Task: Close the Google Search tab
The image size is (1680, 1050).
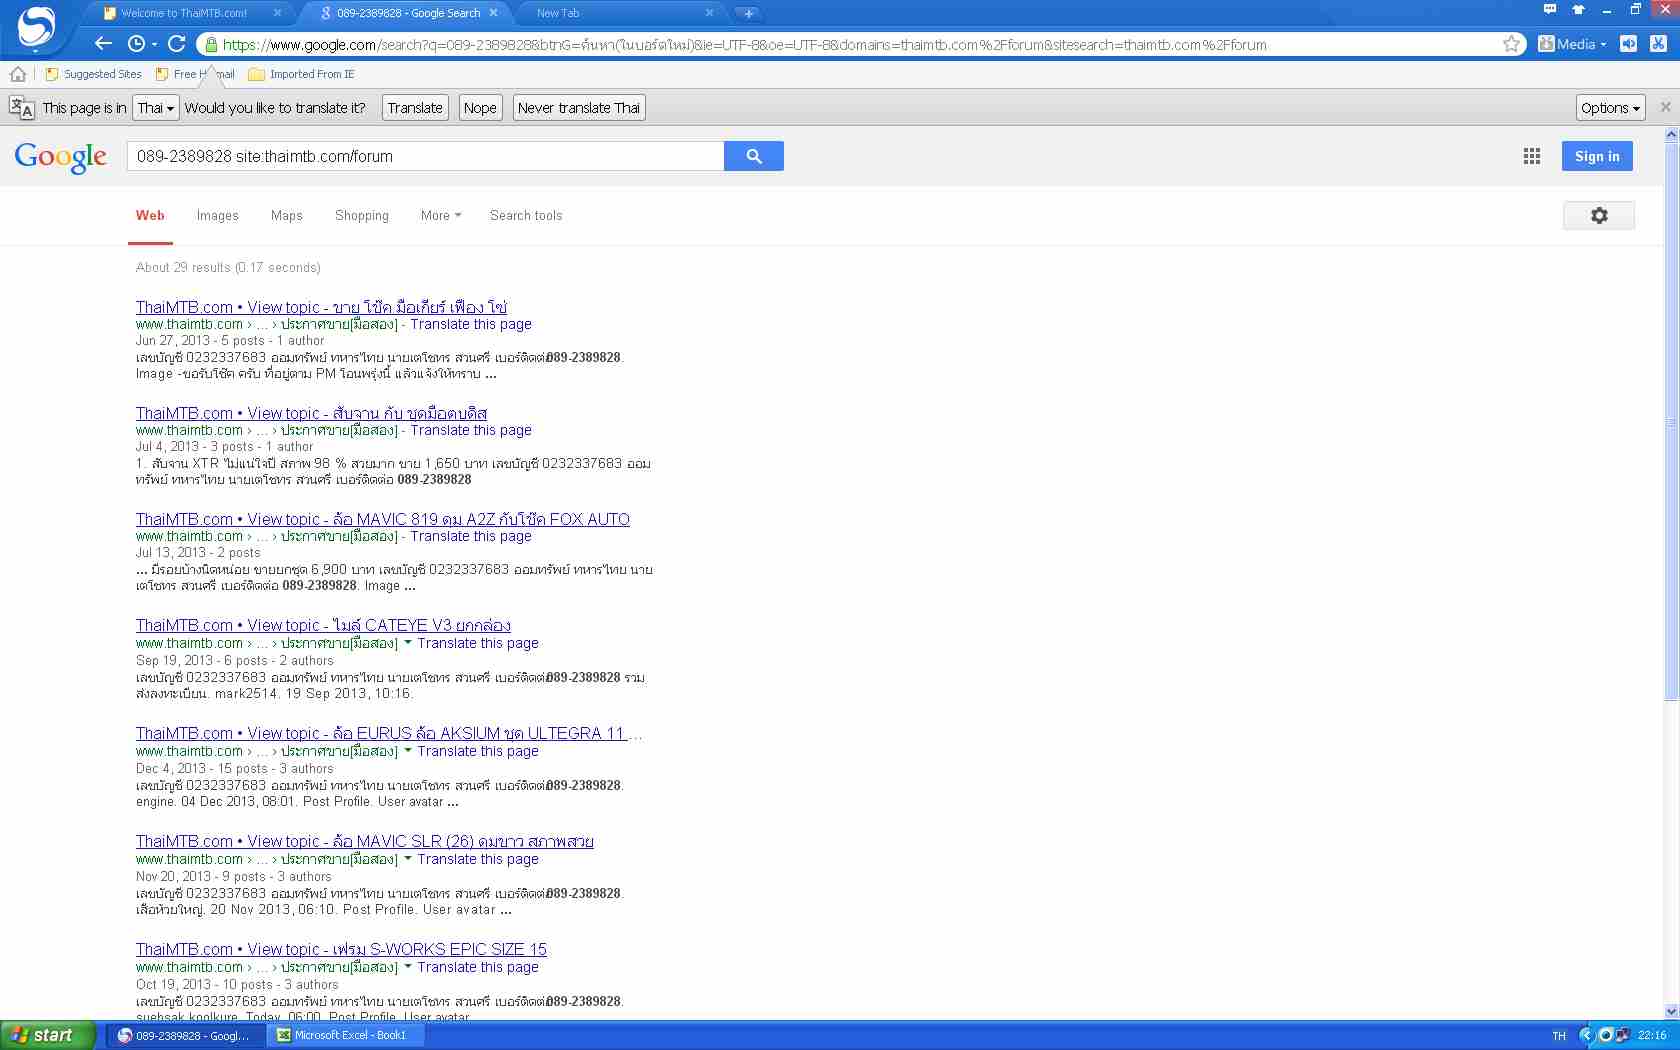Action: [493, 13]
